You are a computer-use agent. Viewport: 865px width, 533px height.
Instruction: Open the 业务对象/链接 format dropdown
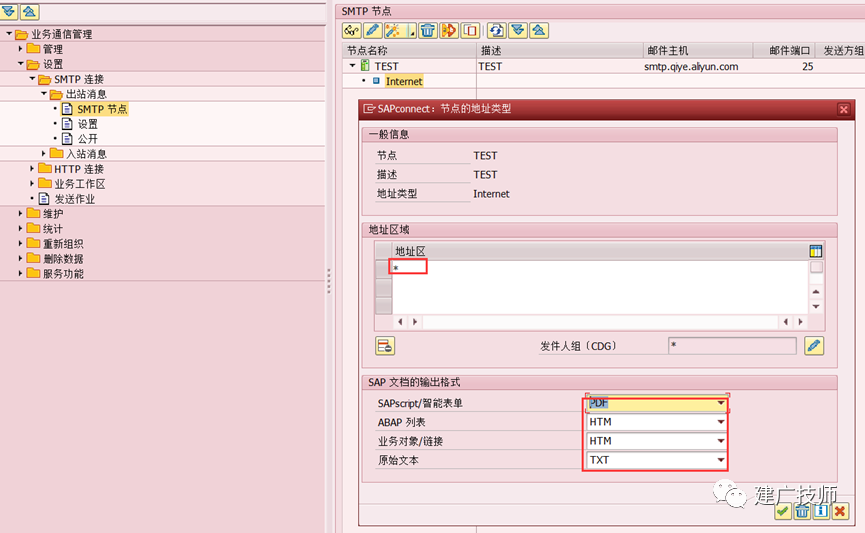click(720, 441)
